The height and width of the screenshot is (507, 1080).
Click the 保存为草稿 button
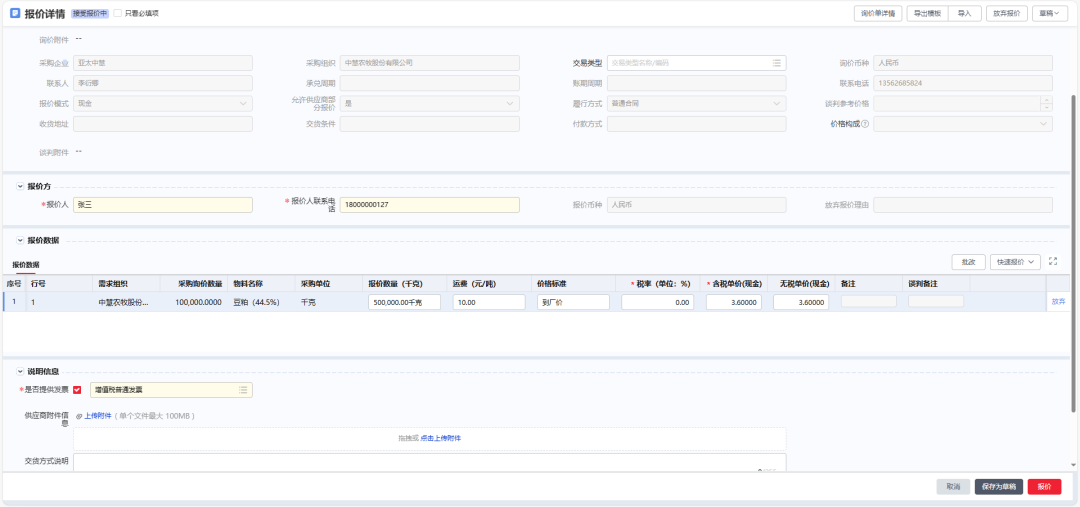pyautogui.click(x=999, y=486)
